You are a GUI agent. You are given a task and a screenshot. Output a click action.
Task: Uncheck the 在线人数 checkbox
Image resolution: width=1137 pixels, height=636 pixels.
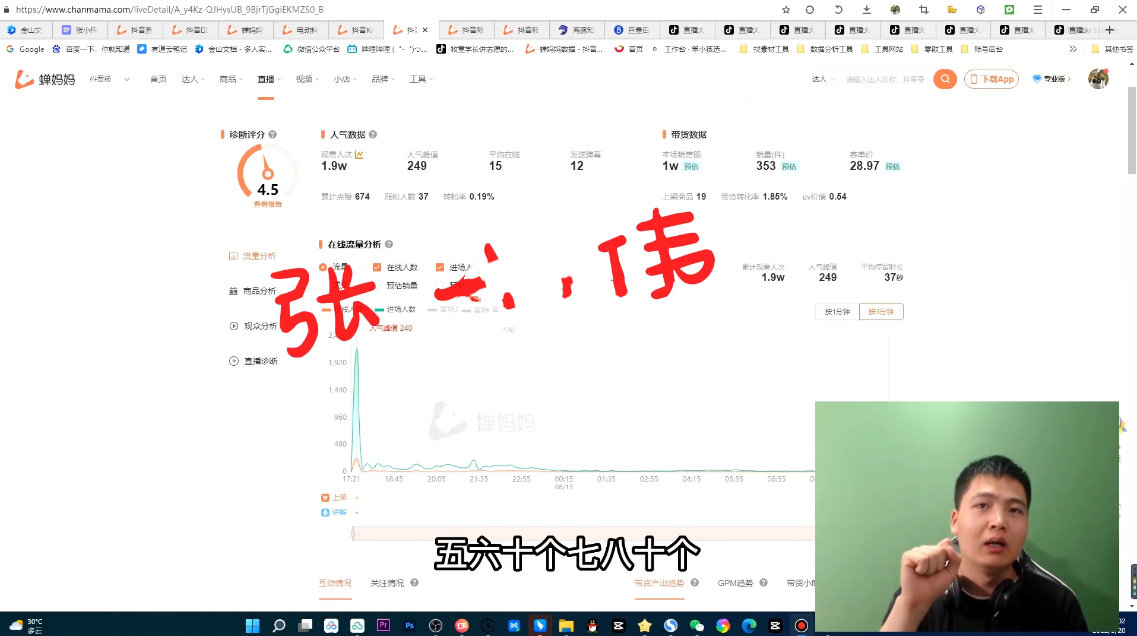376,266
